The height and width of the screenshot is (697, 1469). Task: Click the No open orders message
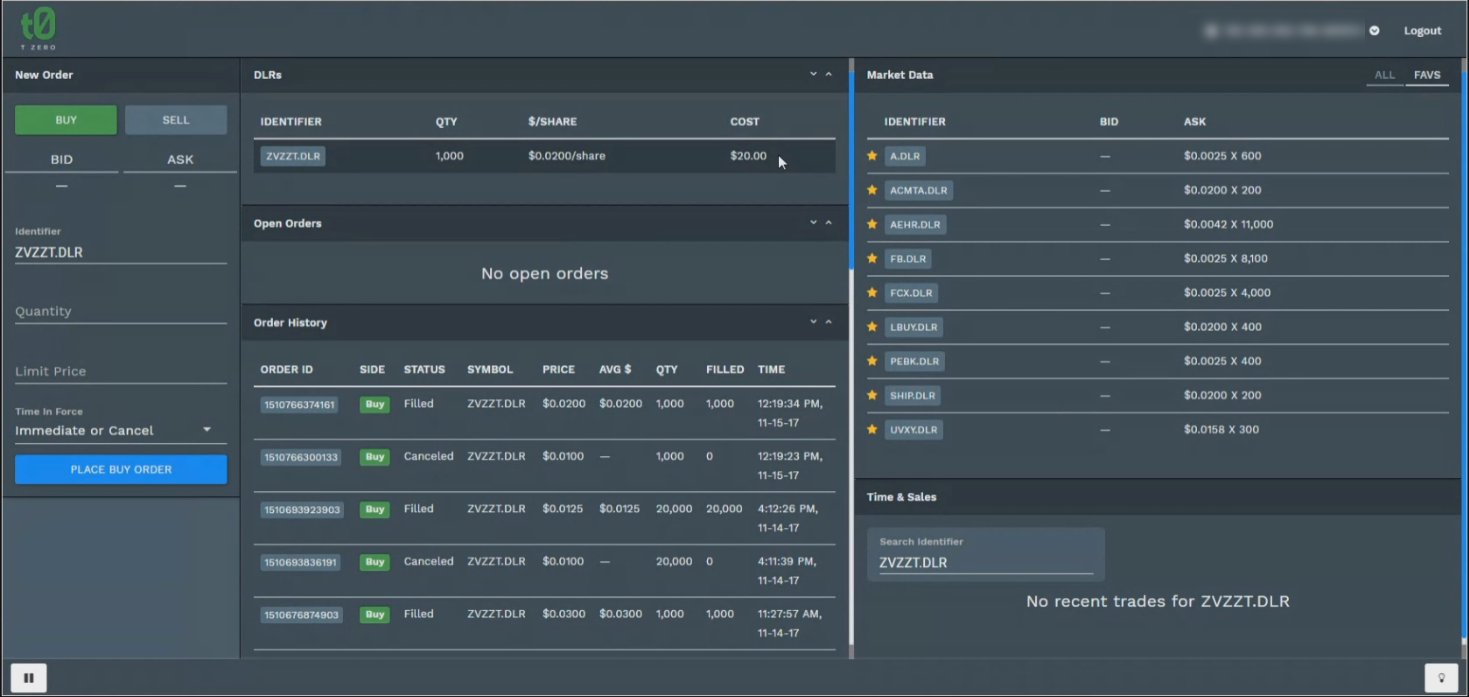click(545, 273)
